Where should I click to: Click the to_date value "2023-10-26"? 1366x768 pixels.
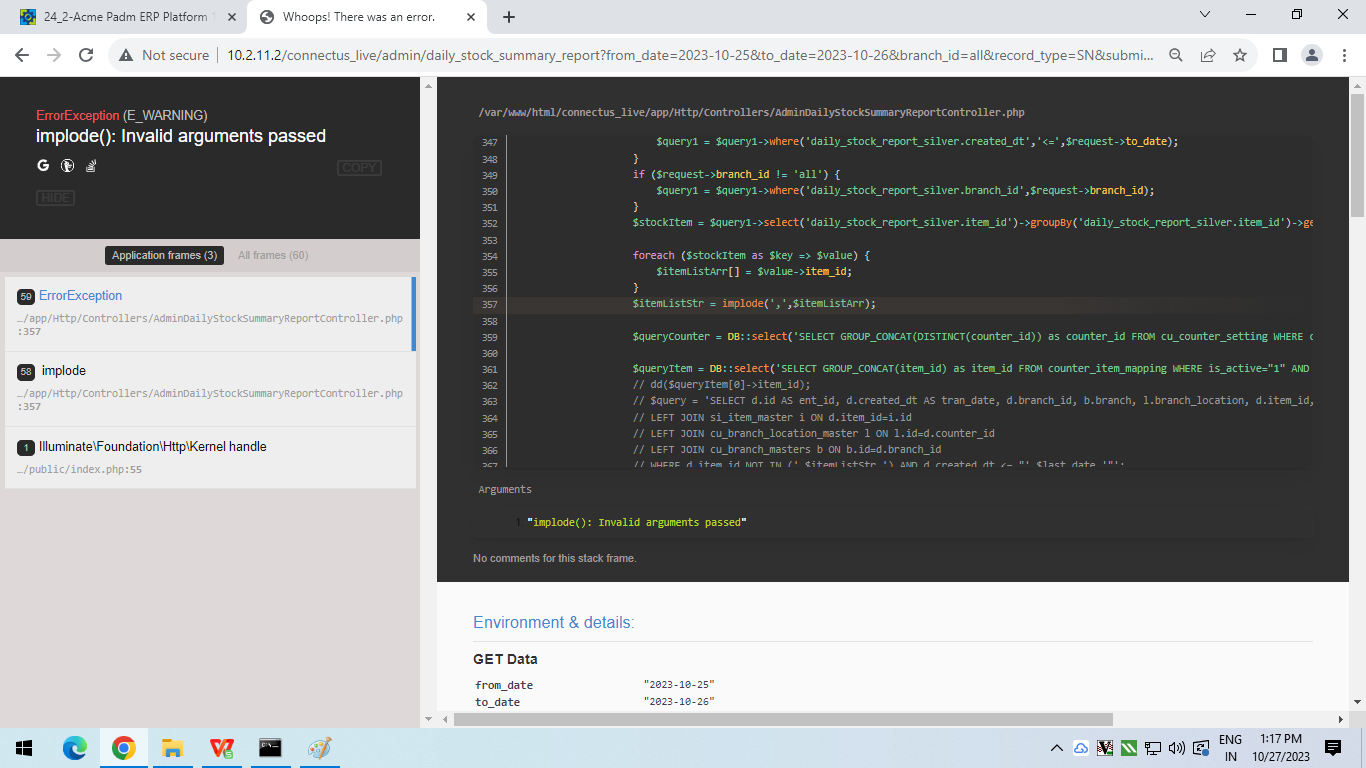point(679,702)
